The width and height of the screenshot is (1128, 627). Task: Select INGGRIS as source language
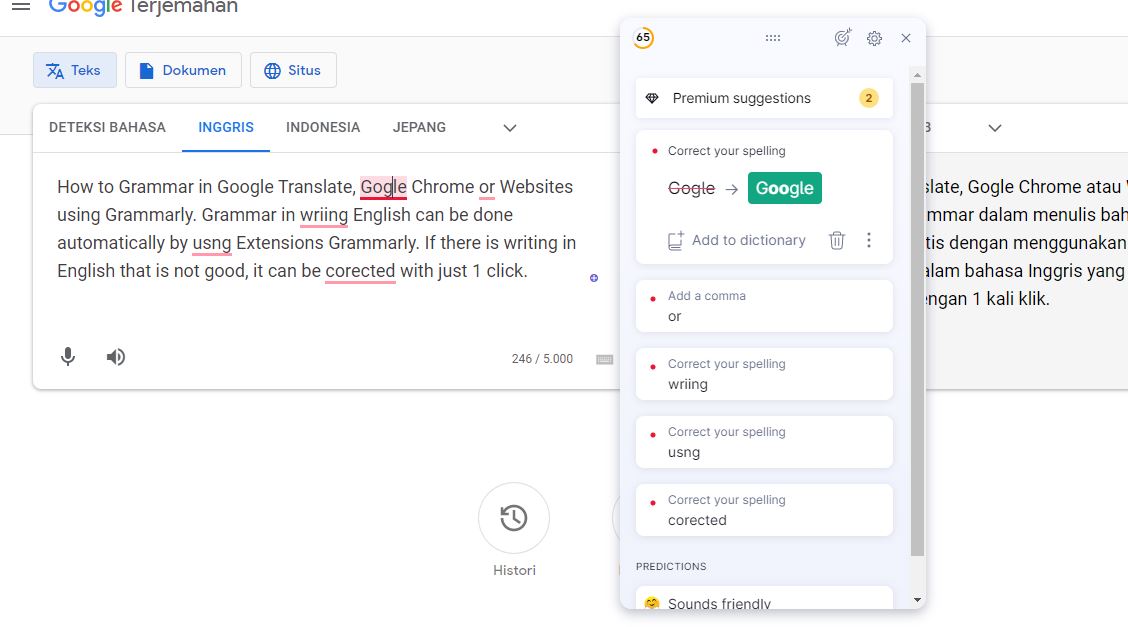pyautogui.click(x=226, y=127)
